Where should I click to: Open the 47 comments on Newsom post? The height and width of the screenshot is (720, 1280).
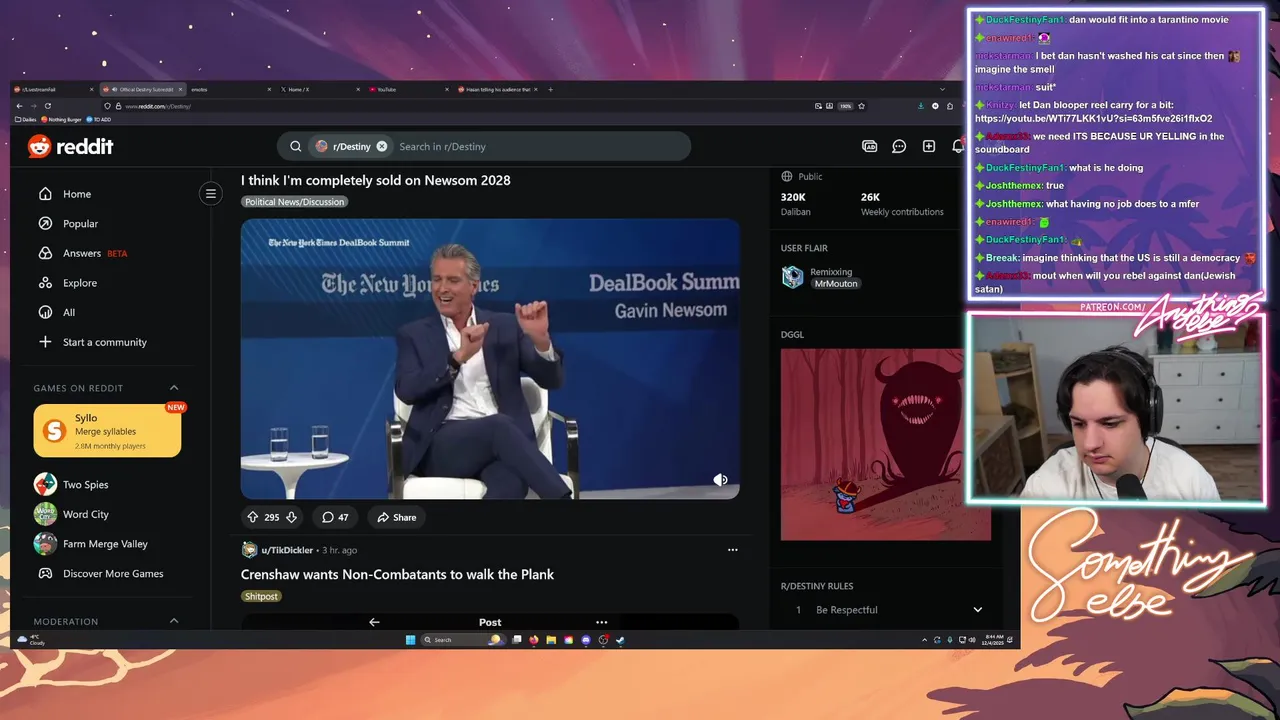335,517
